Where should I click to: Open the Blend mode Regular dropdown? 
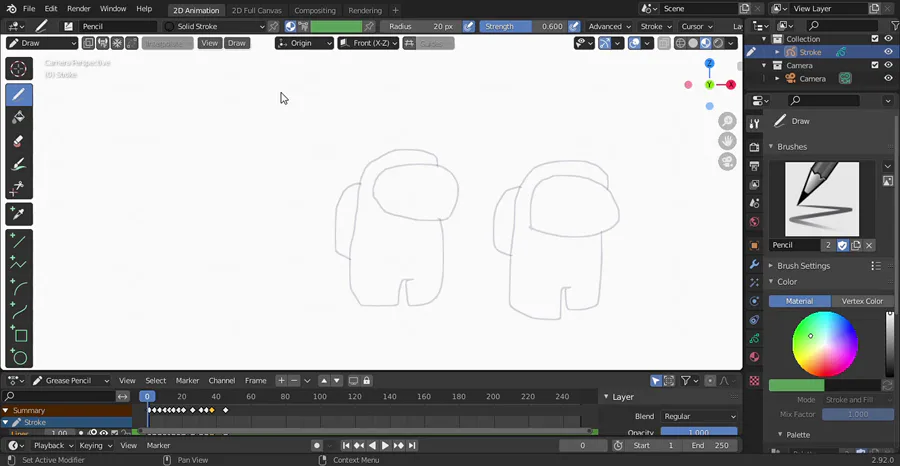pyautogui.click(x=699, y=417)
